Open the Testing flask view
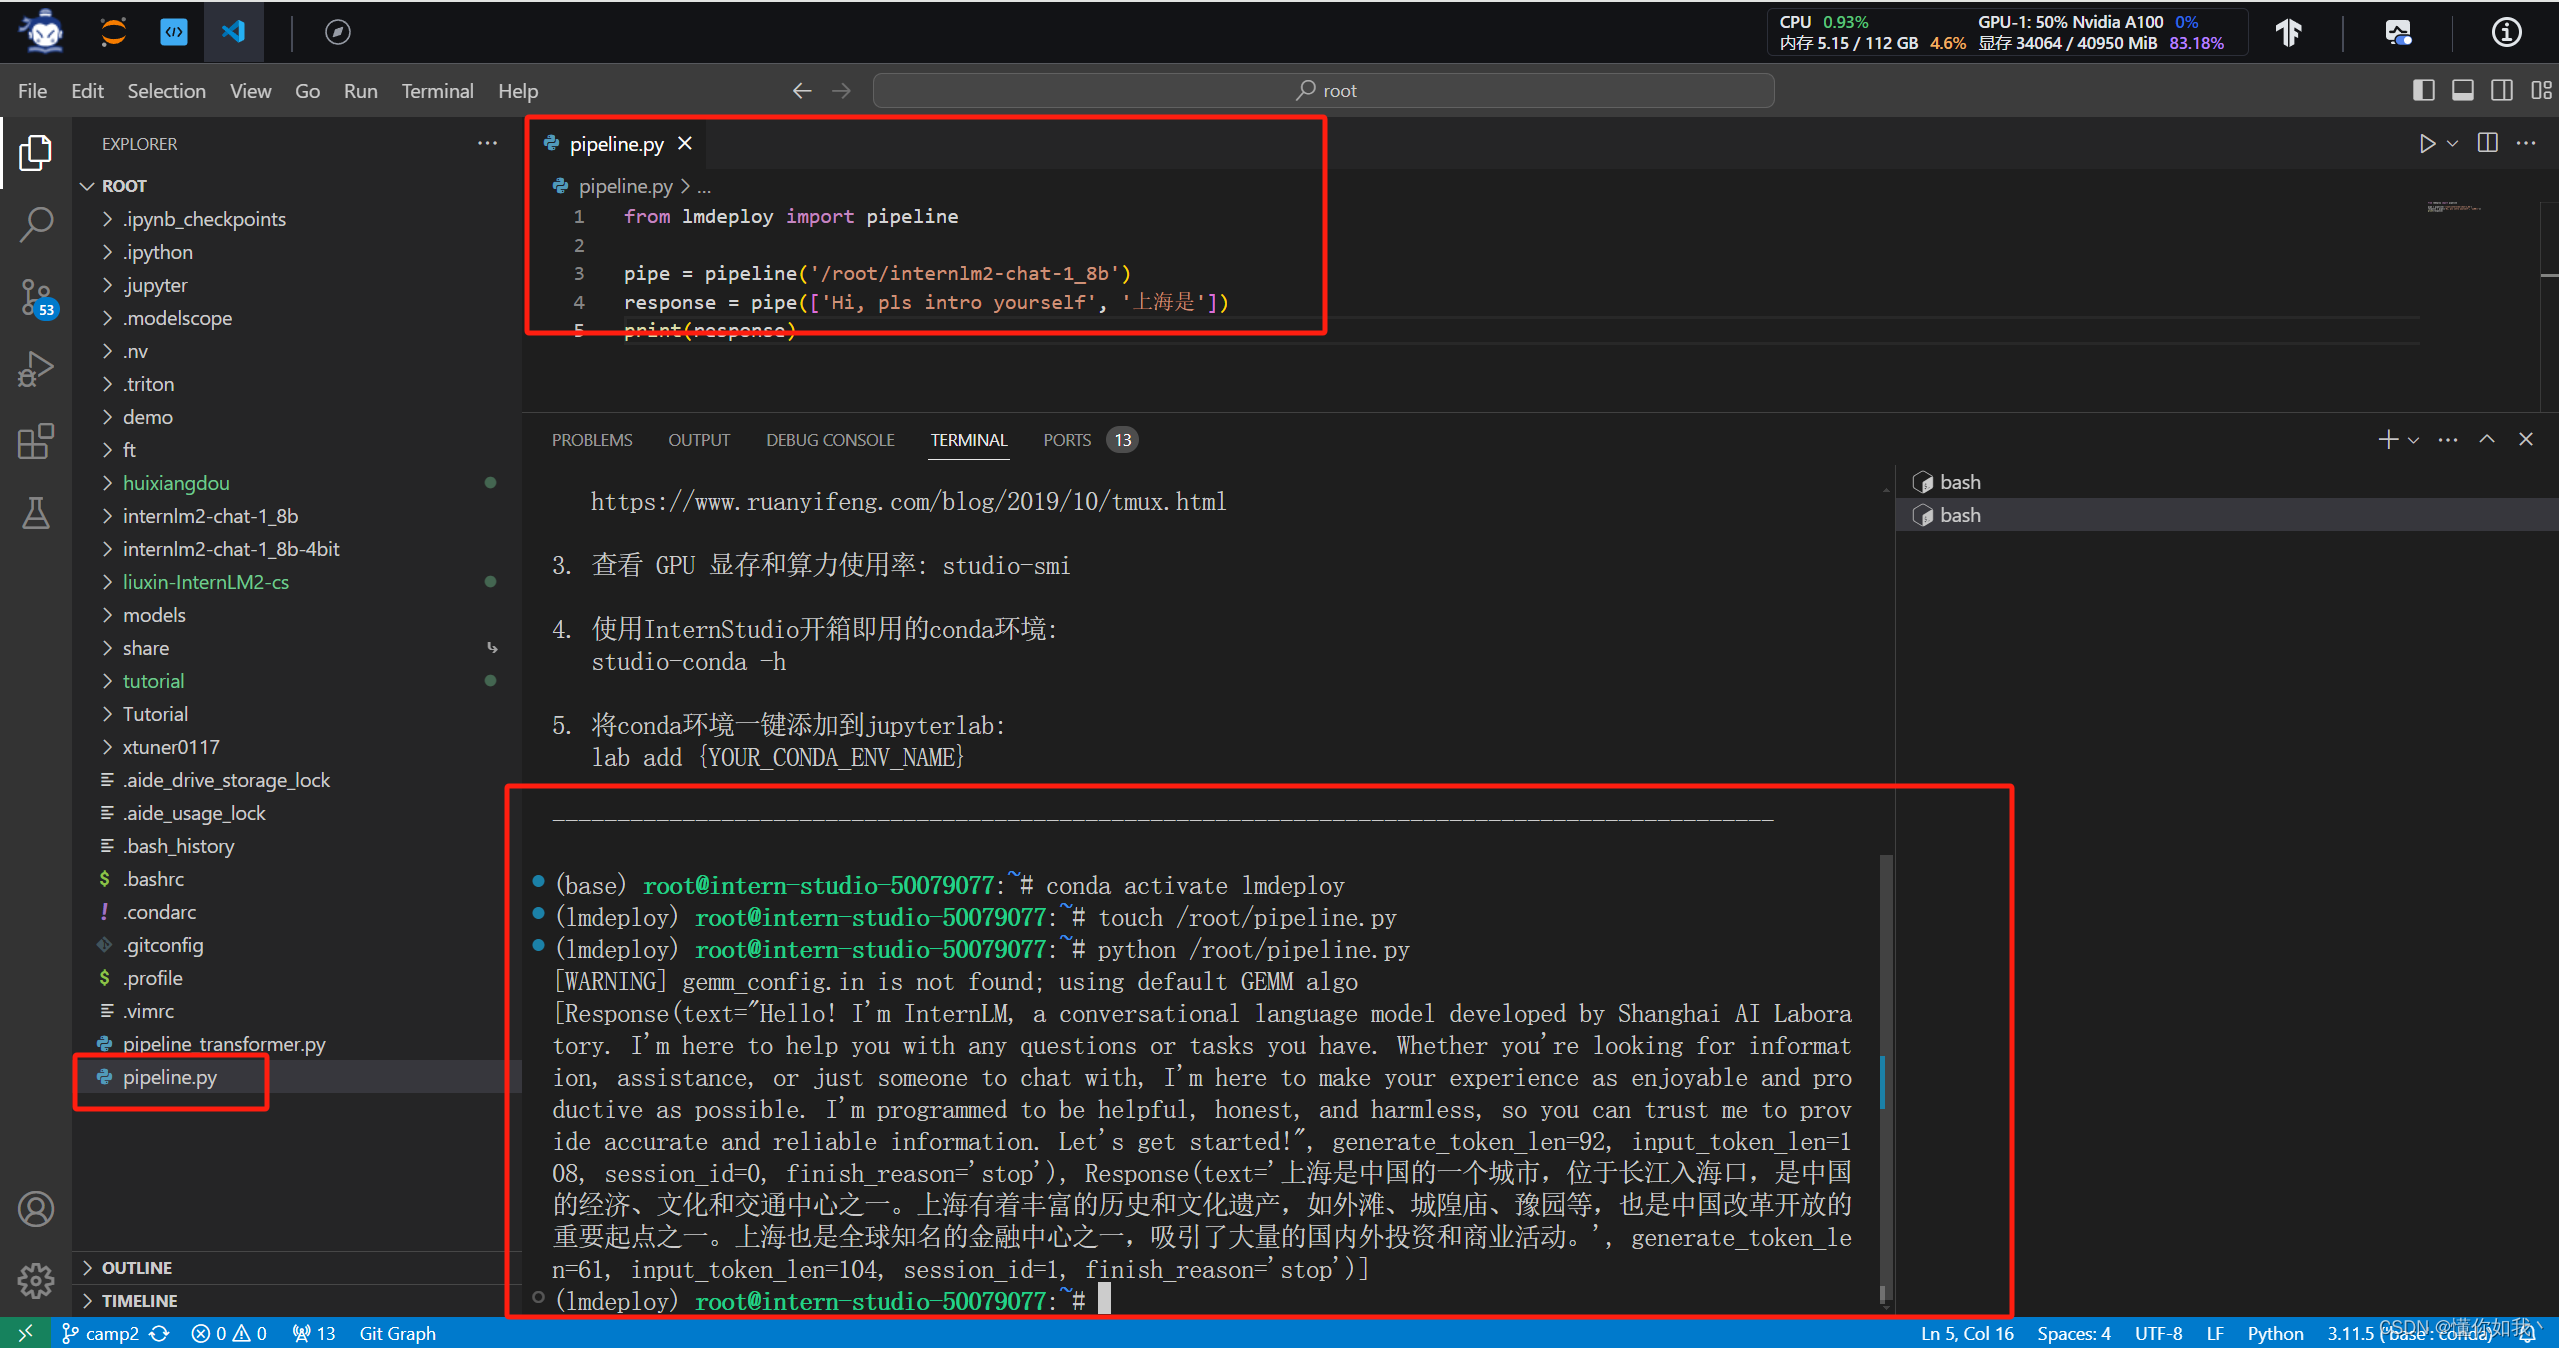Viewport: 2559px width, 1348px height. point(36,513)
